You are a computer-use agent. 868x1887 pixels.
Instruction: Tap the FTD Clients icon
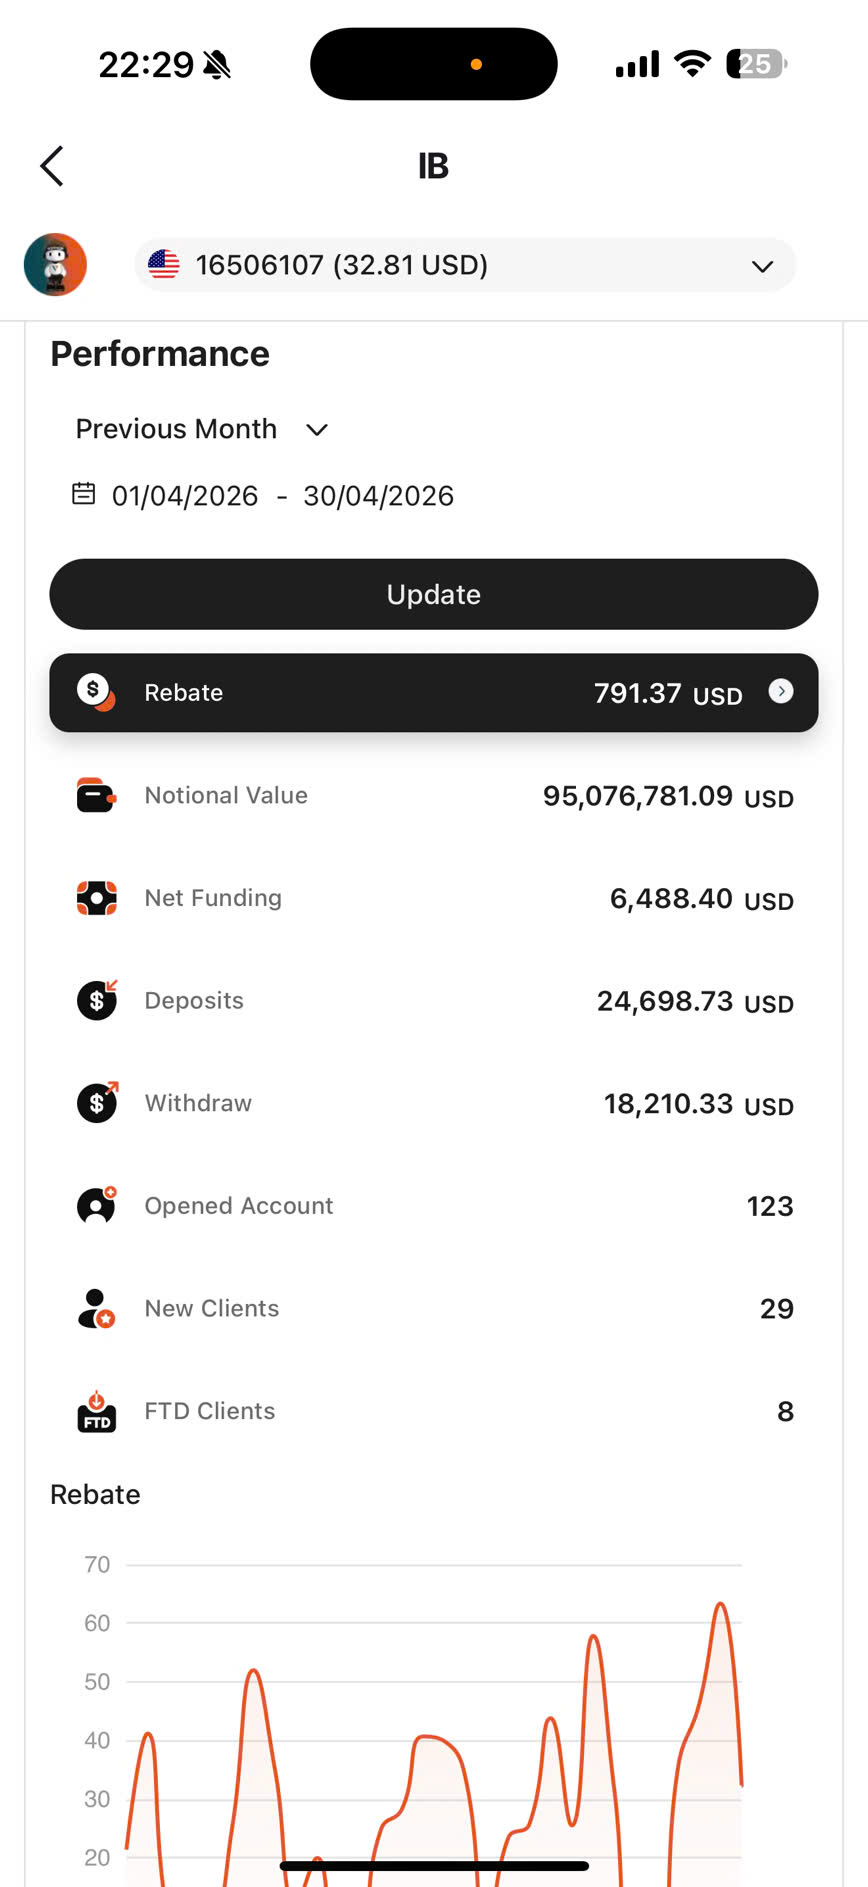pyautogui.click(x=96, y=1411)
